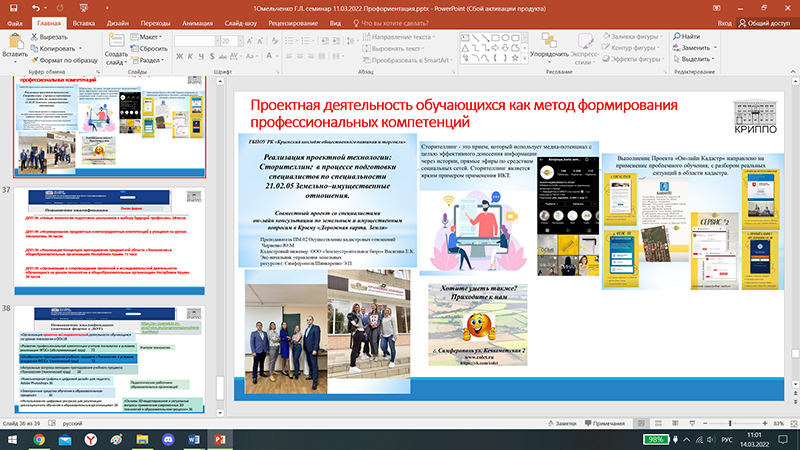800x450 pixels.
Task: Click the Заметки notes button in status bar
Action: tap(562, 423)
